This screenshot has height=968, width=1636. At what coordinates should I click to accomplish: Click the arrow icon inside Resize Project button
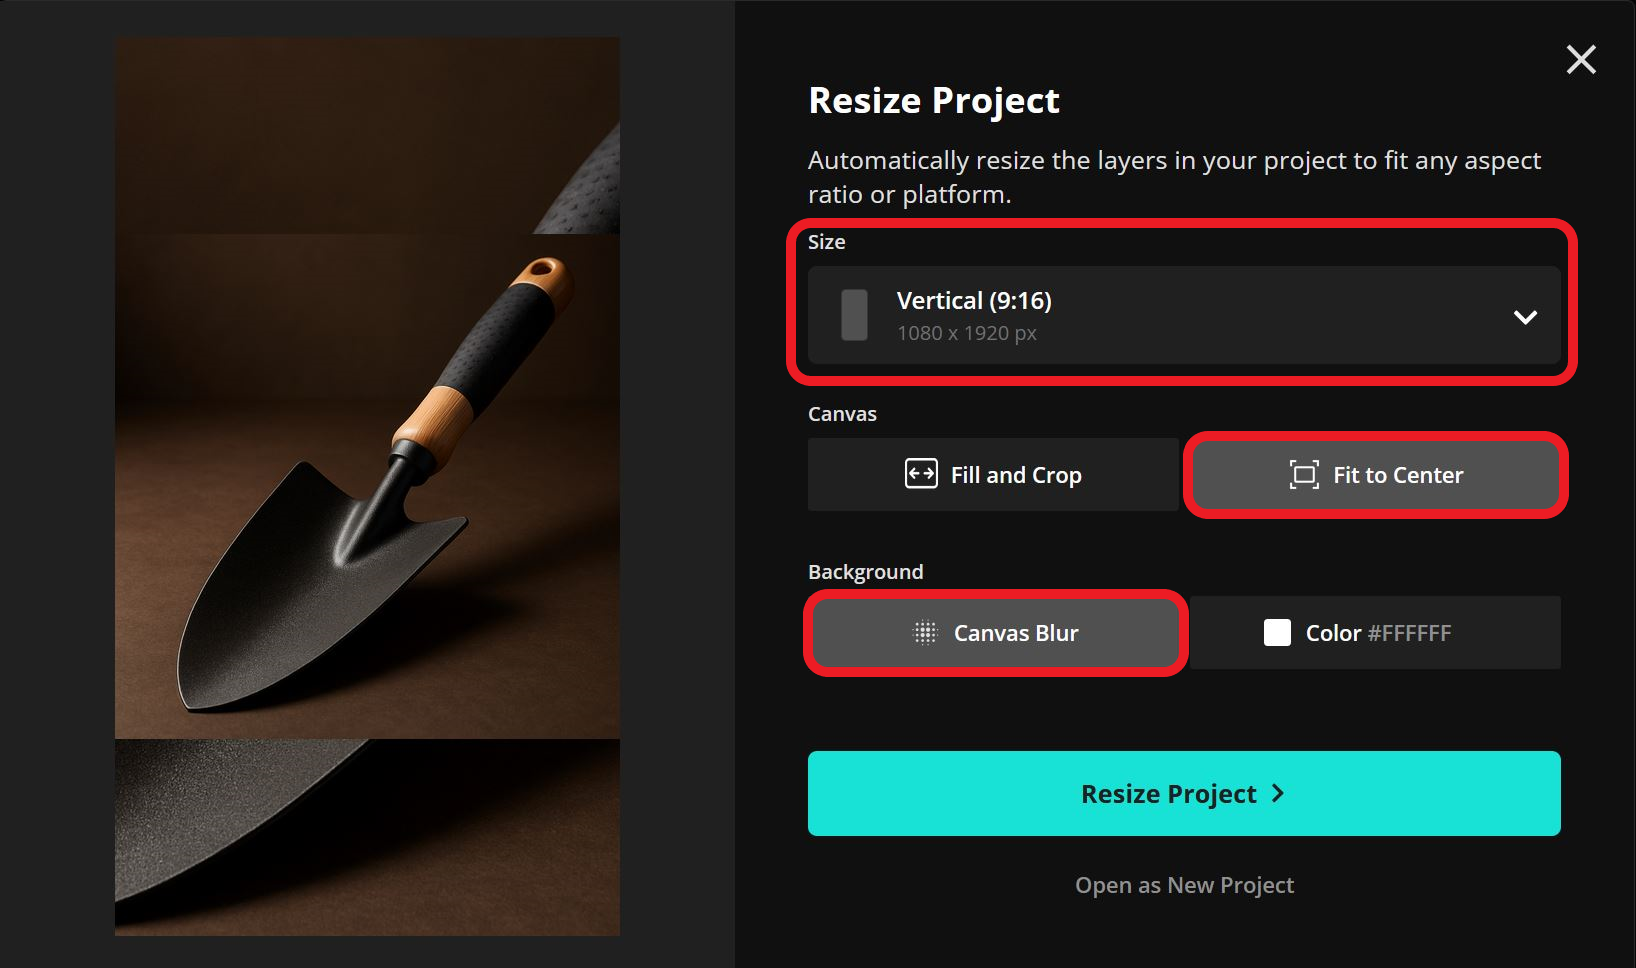click(1277, 793)
